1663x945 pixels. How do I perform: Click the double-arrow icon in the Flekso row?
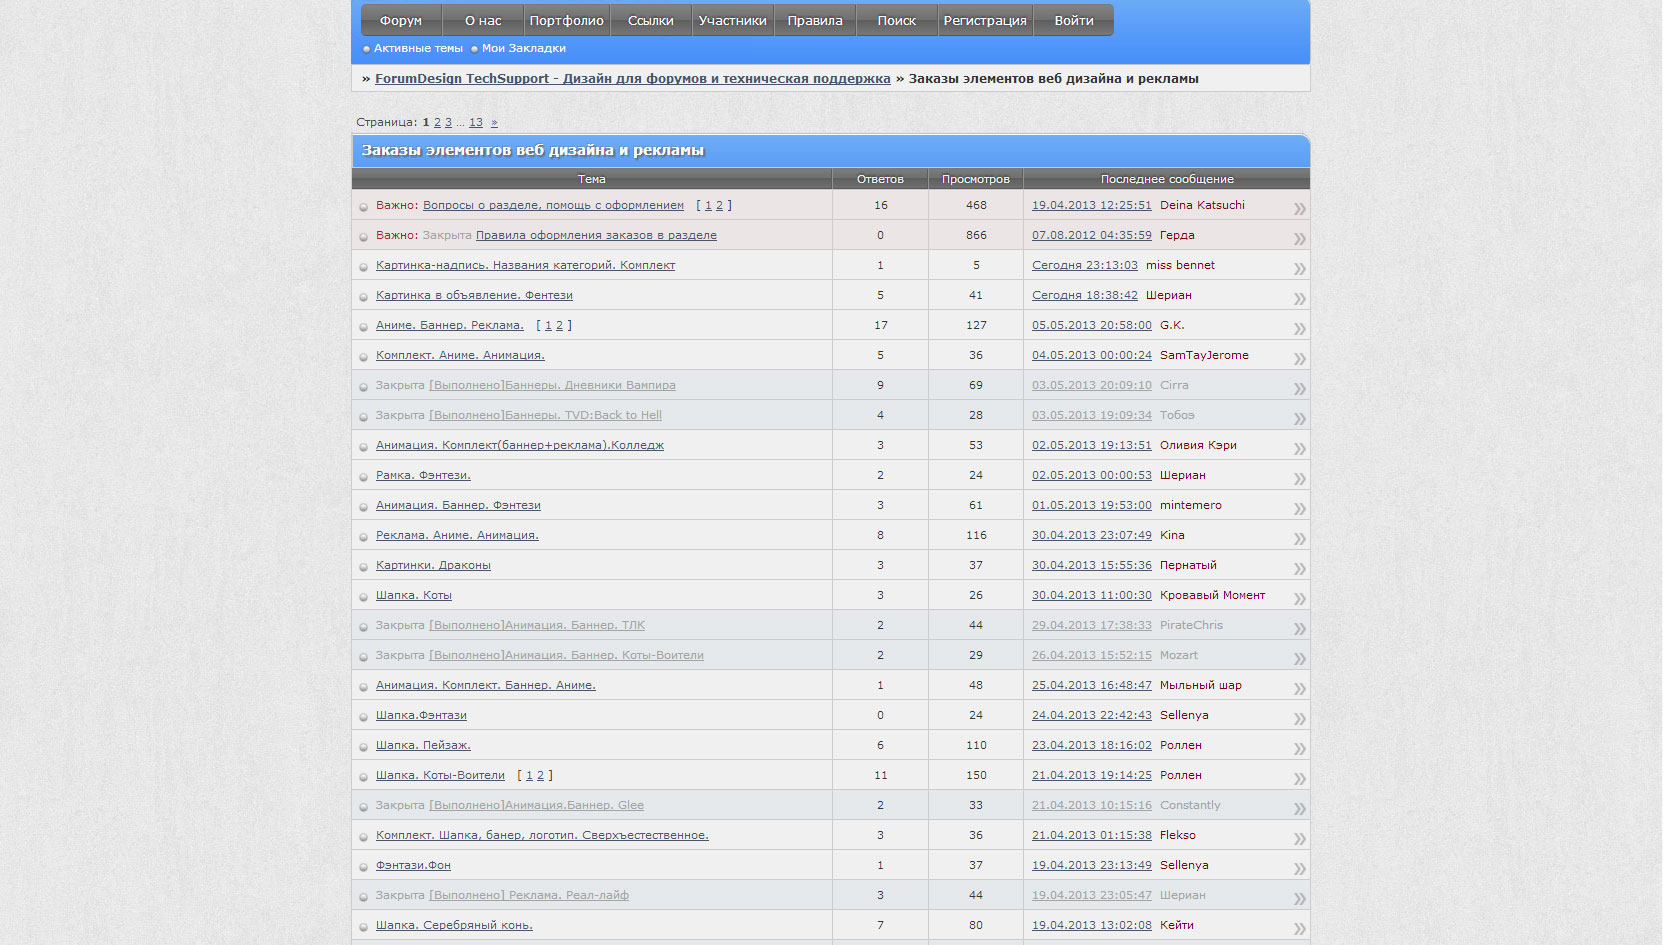(x=1299, y=839)
